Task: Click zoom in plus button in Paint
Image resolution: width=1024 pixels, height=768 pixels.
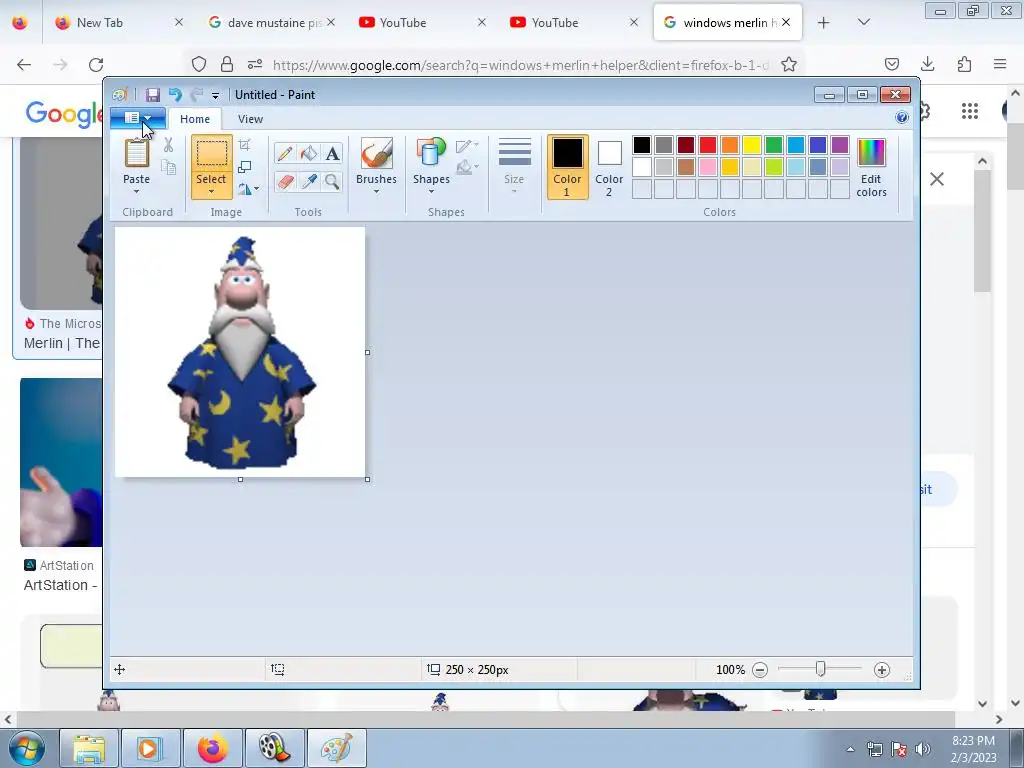Action: 882,669
